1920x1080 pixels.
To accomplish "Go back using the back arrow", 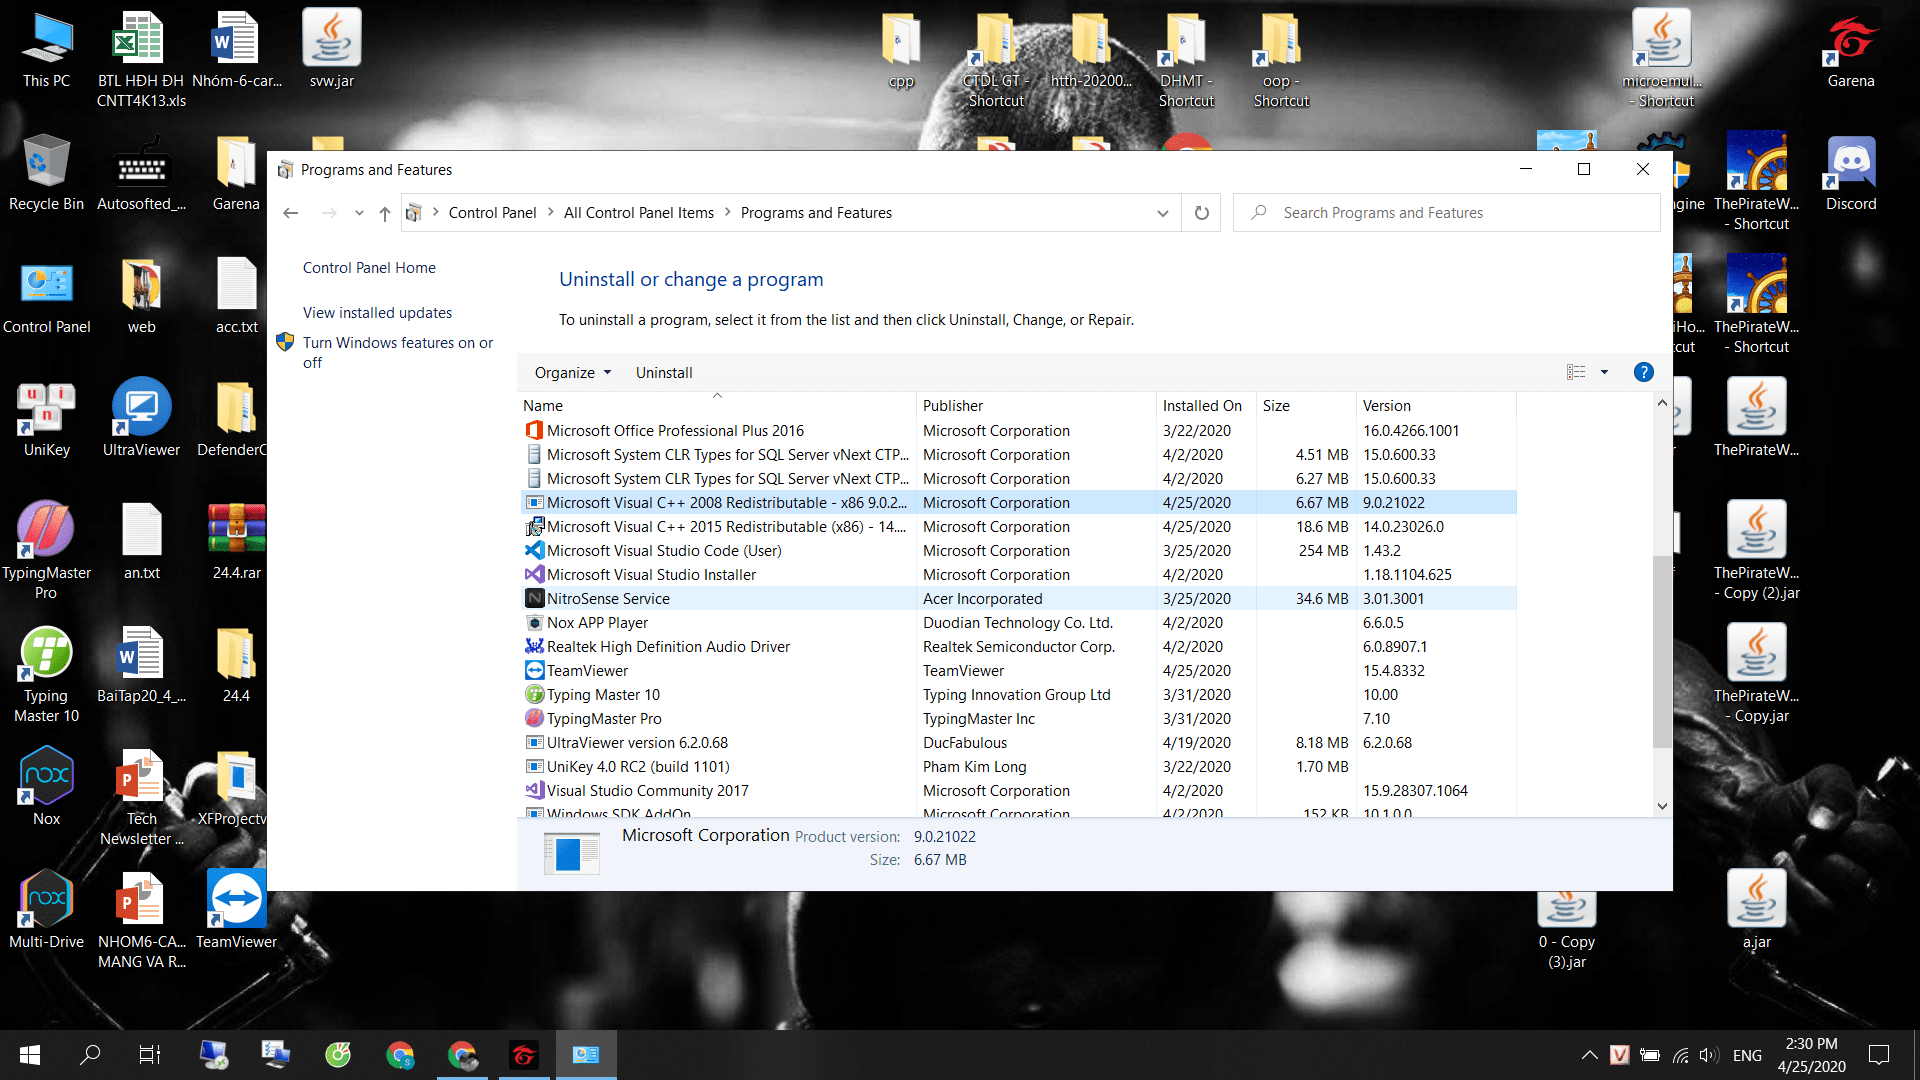I will [x=291, y=213].
